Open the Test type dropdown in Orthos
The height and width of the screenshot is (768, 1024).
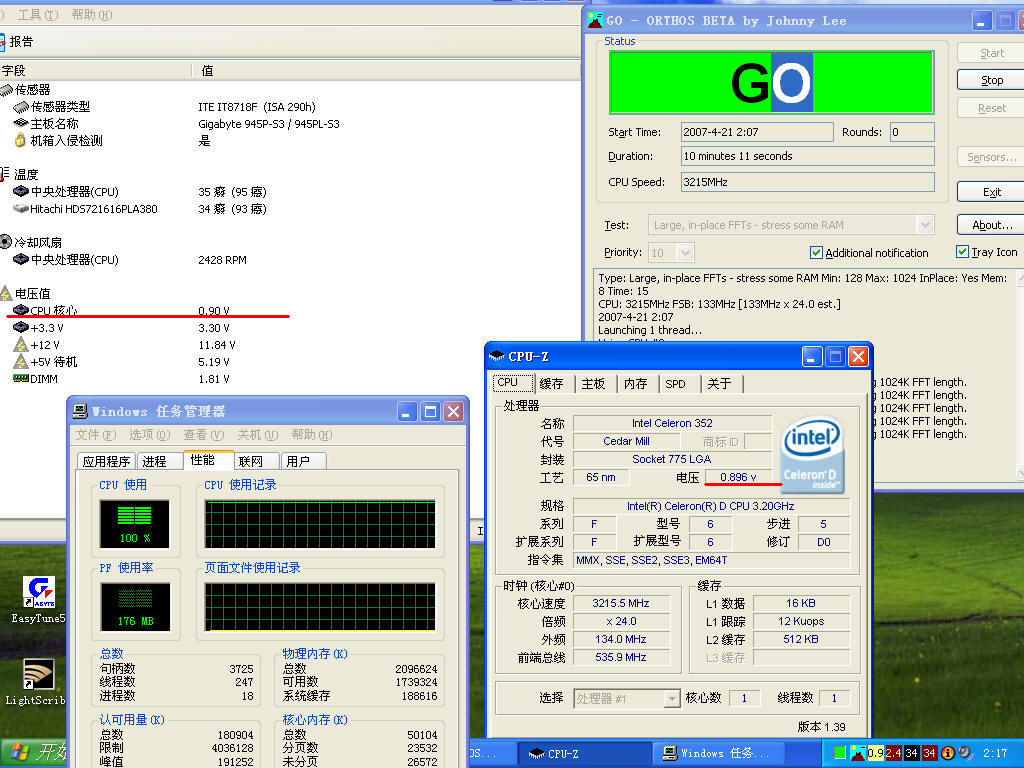coord(924,225)
